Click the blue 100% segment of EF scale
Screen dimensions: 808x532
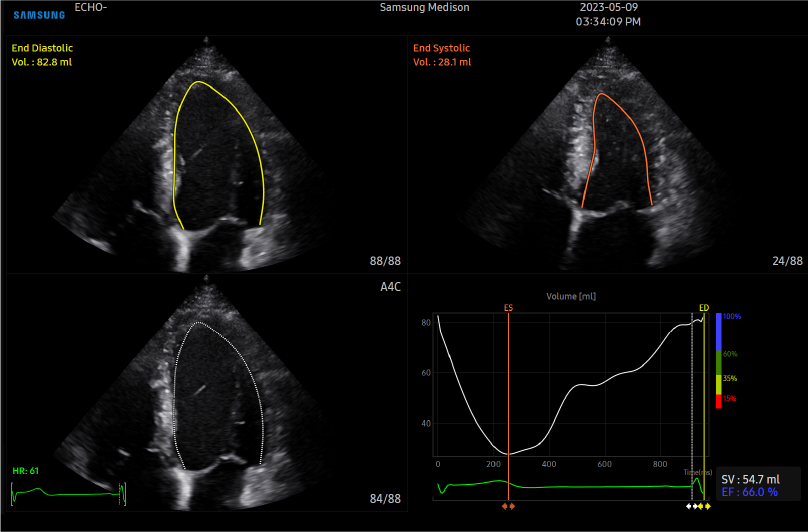[x=719, y=331]
